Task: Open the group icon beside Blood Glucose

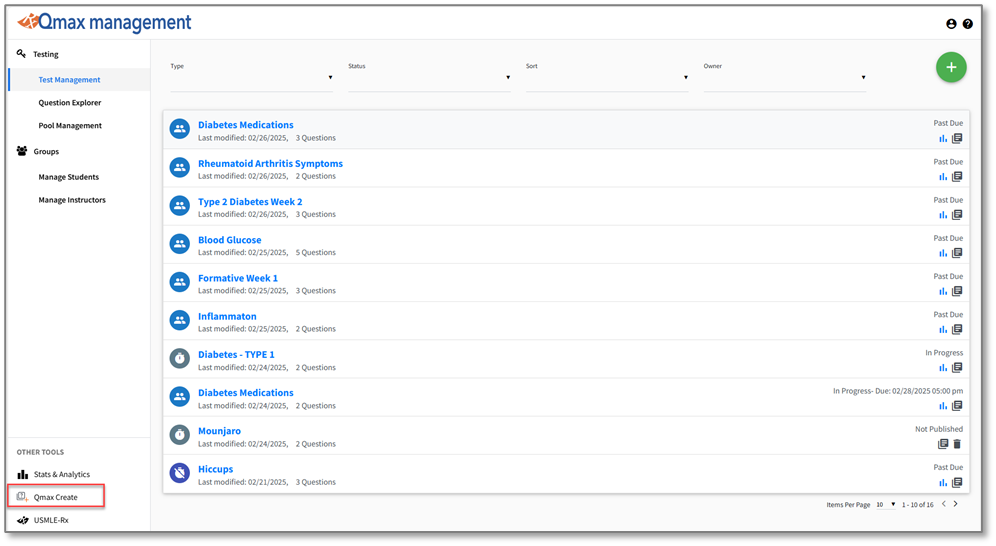Action: [179, 244]
